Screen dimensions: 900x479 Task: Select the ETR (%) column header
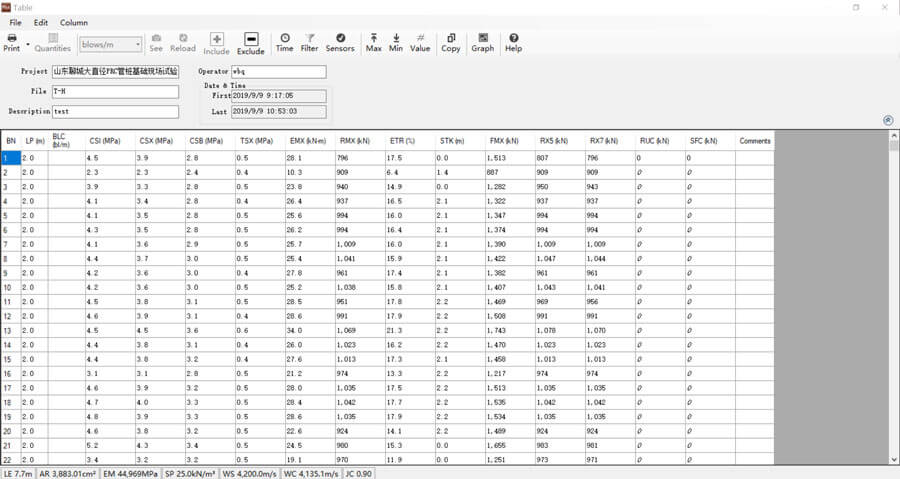410,141
